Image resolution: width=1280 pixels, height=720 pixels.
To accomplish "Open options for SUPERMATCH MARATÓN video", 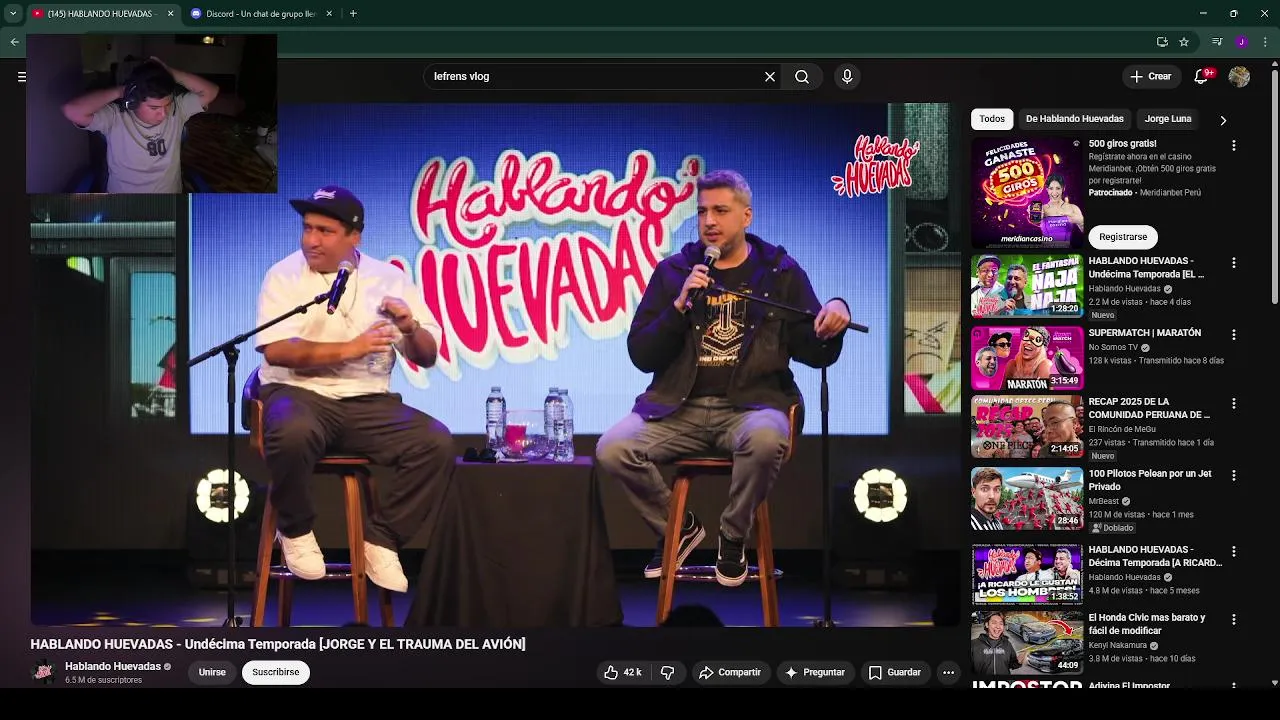I will pos(1233,335).
